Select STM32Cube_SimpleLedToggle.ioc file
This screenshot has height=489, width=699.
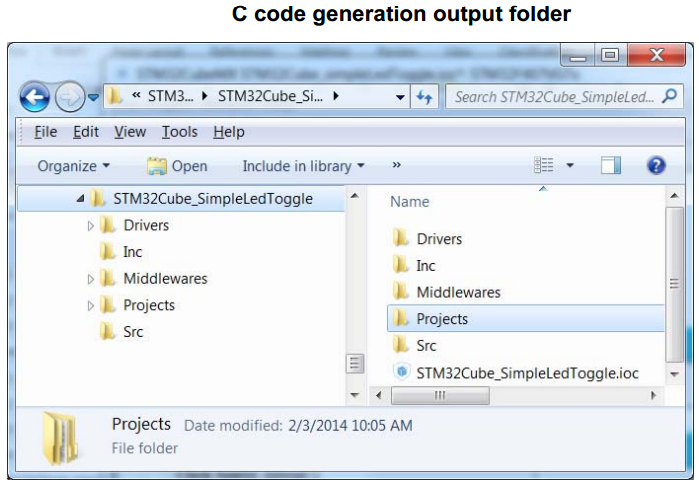click(x=527, y=373)
